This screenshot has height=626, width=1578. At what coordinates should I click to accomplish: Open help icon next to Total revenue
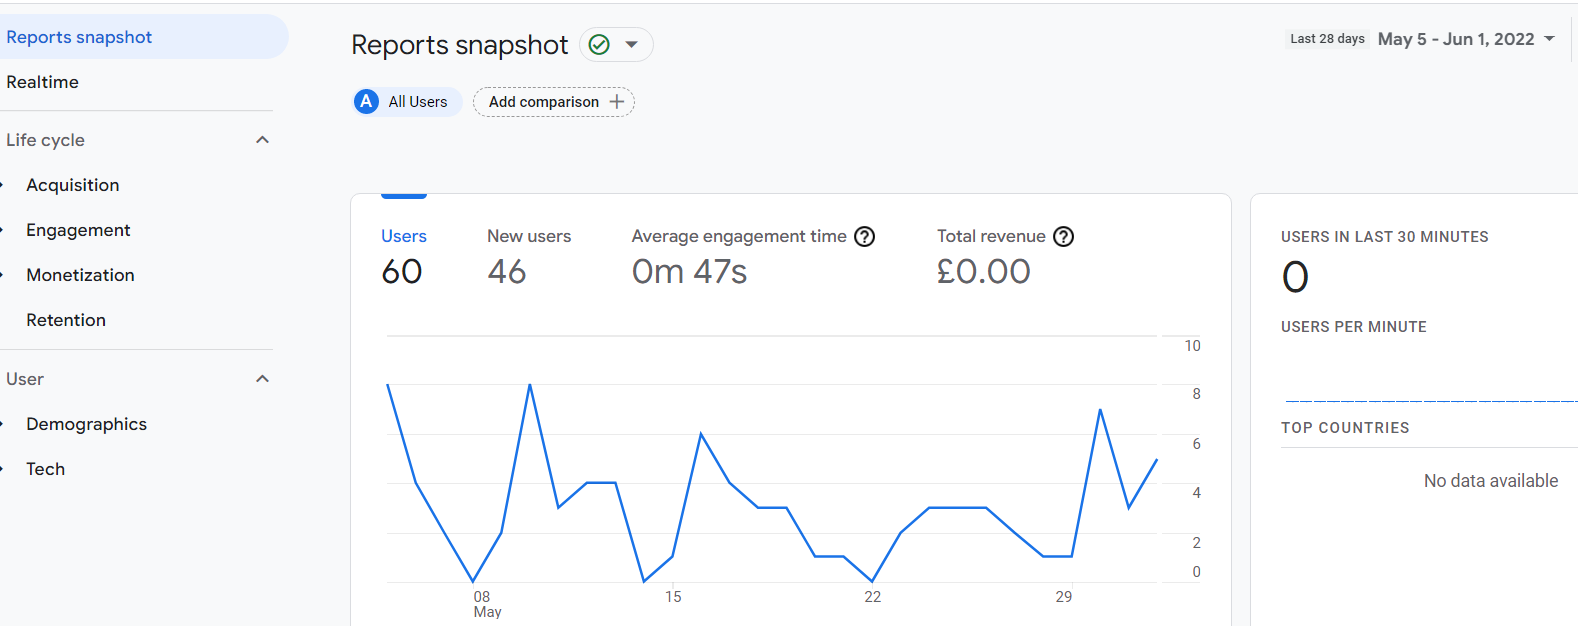coord(1064,237)
